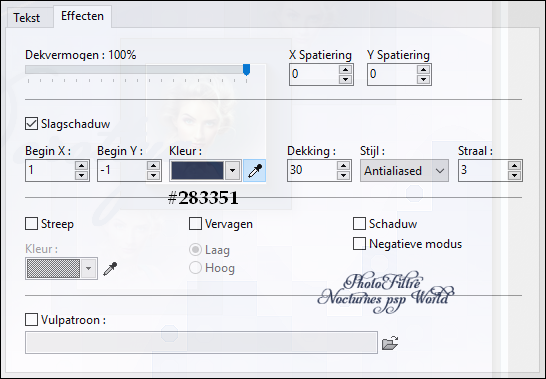Increase X Spatiering with up arrow
This screenshot has width=546, height=379.
(345, 70)
